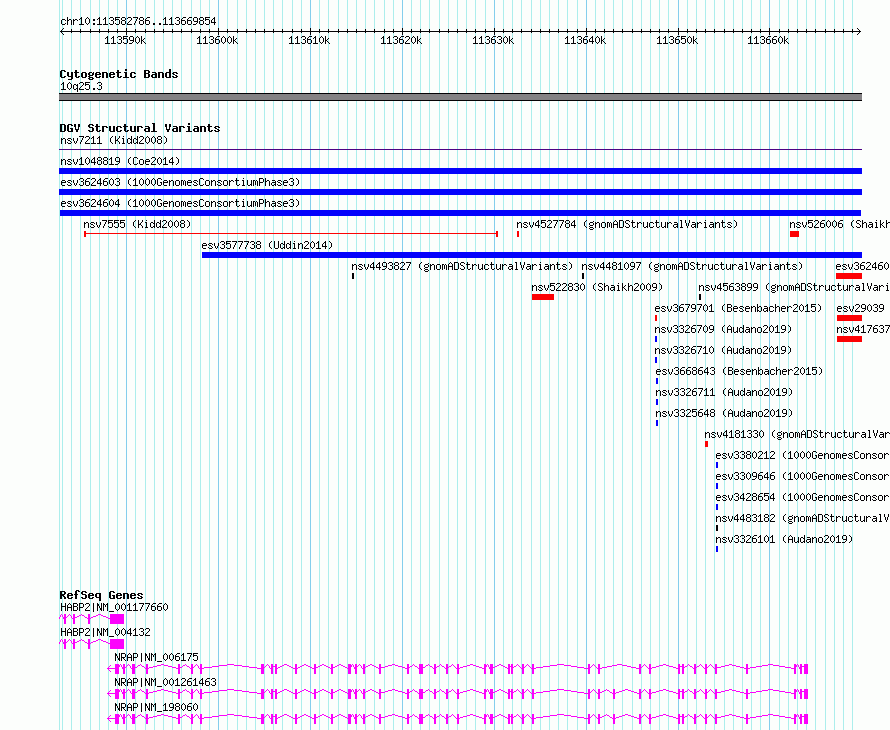Open variant nsv4563899 label

pos(794,287)
